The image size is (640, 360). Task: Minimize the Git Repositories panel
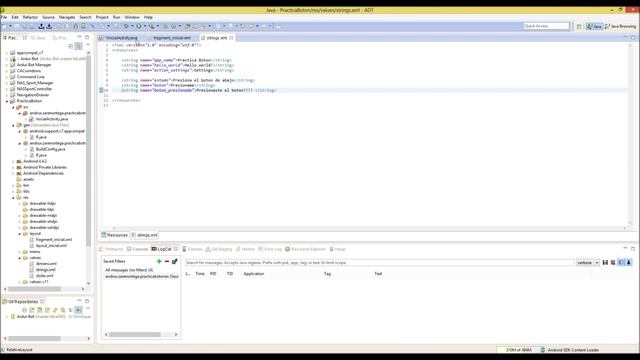79,301
